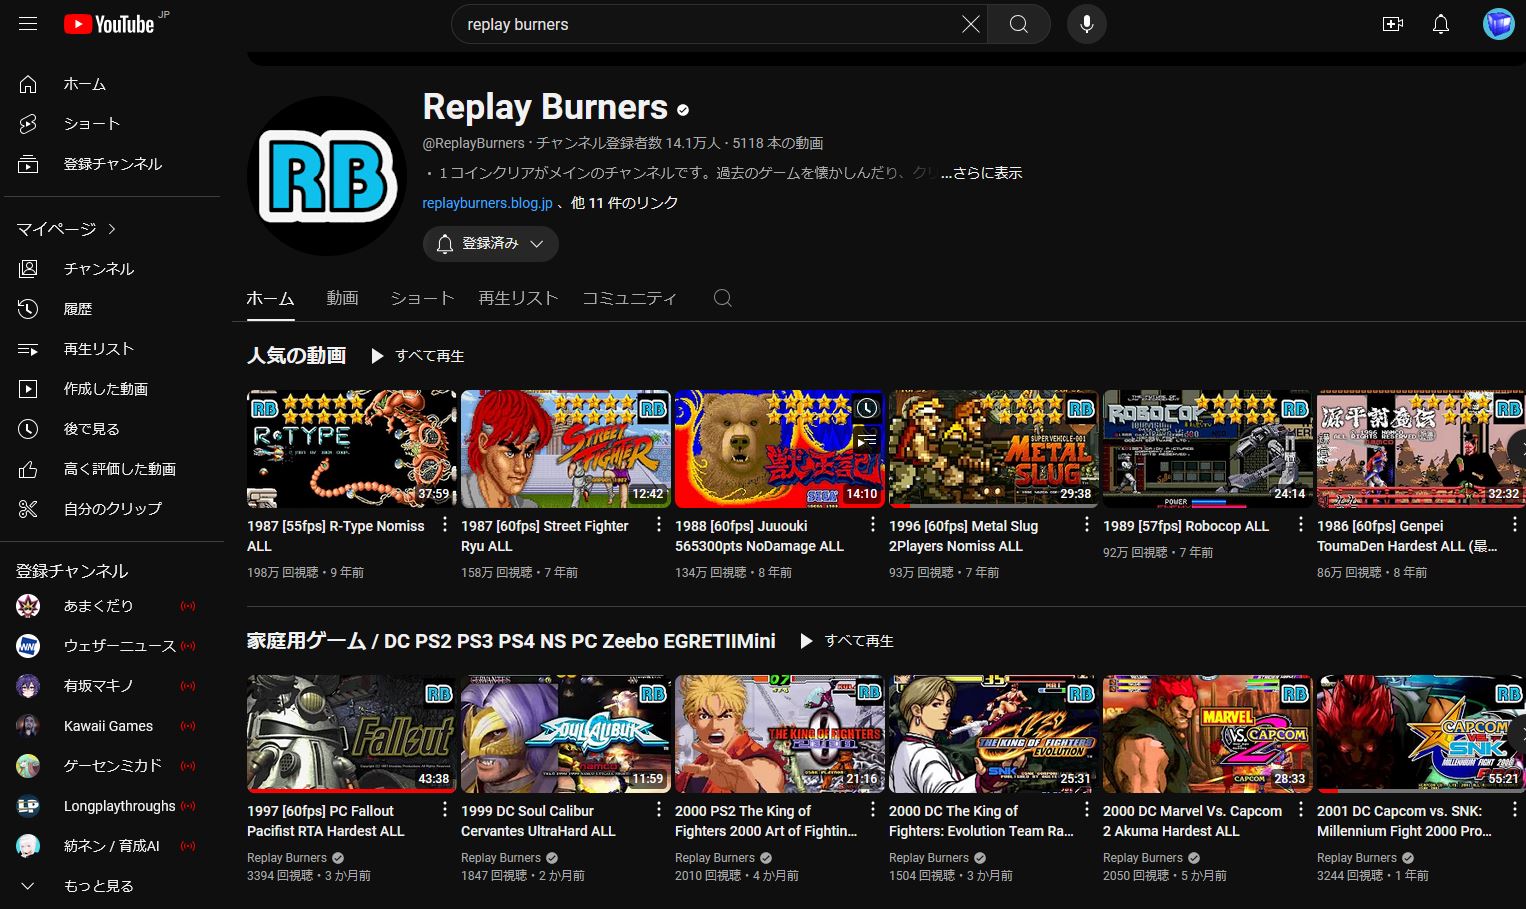
Task: Open the R-Type Nomiss ALL thumbnail
Action: click(352, 449)
